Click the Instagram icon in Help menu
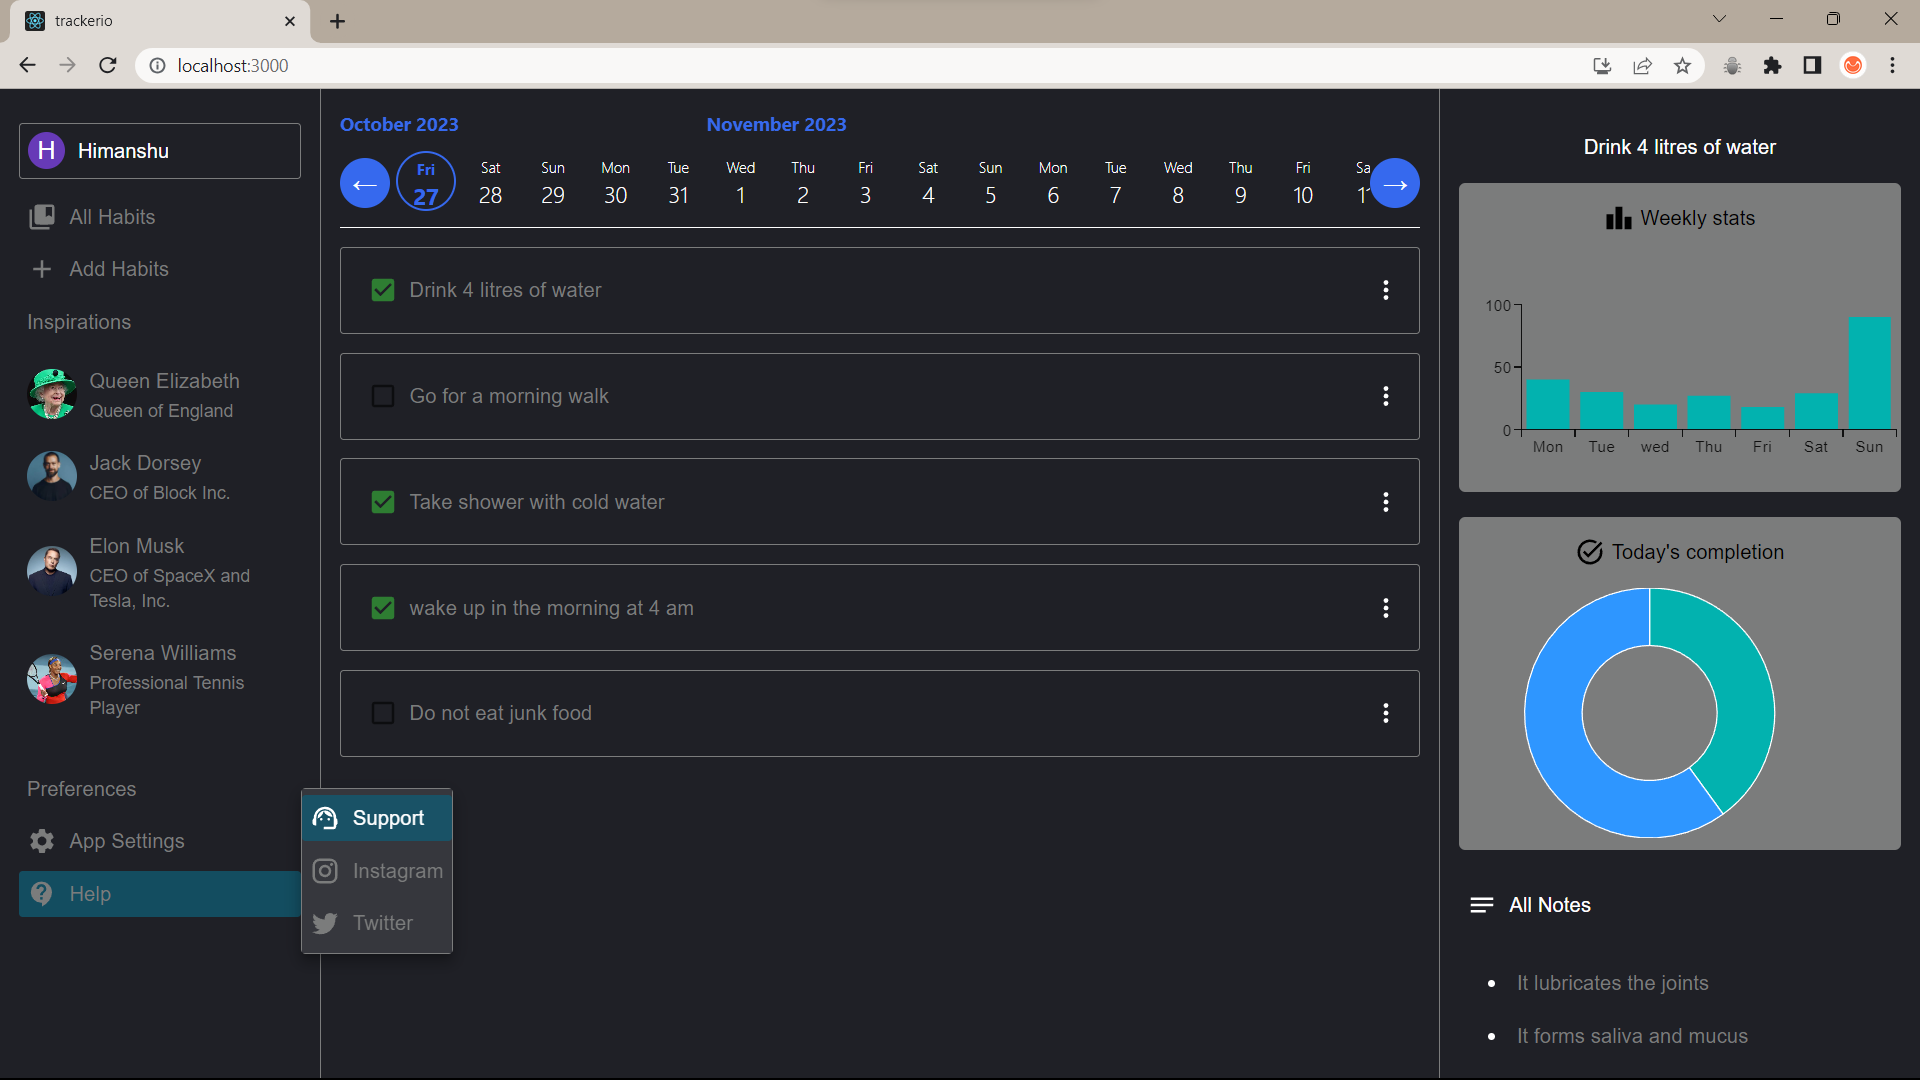 coord(325,871)
